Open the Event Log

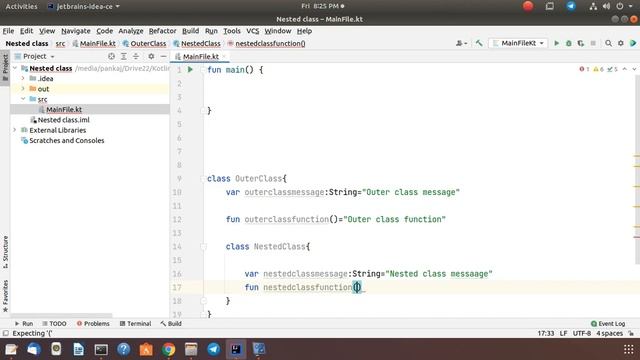[608, 324]
